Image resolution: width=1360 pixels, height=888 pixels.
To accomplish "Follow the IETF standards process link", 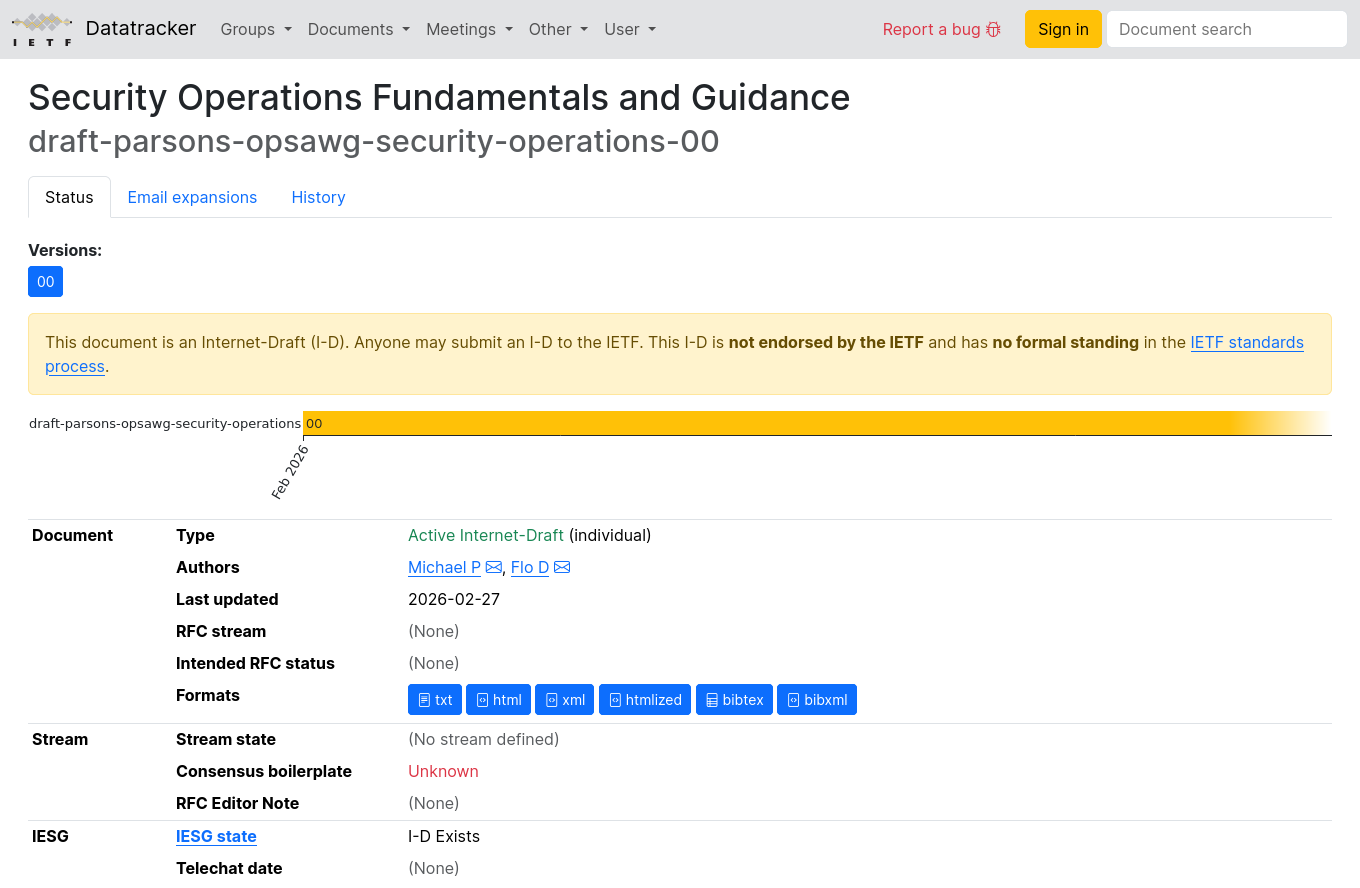I will click(1246, 342).
